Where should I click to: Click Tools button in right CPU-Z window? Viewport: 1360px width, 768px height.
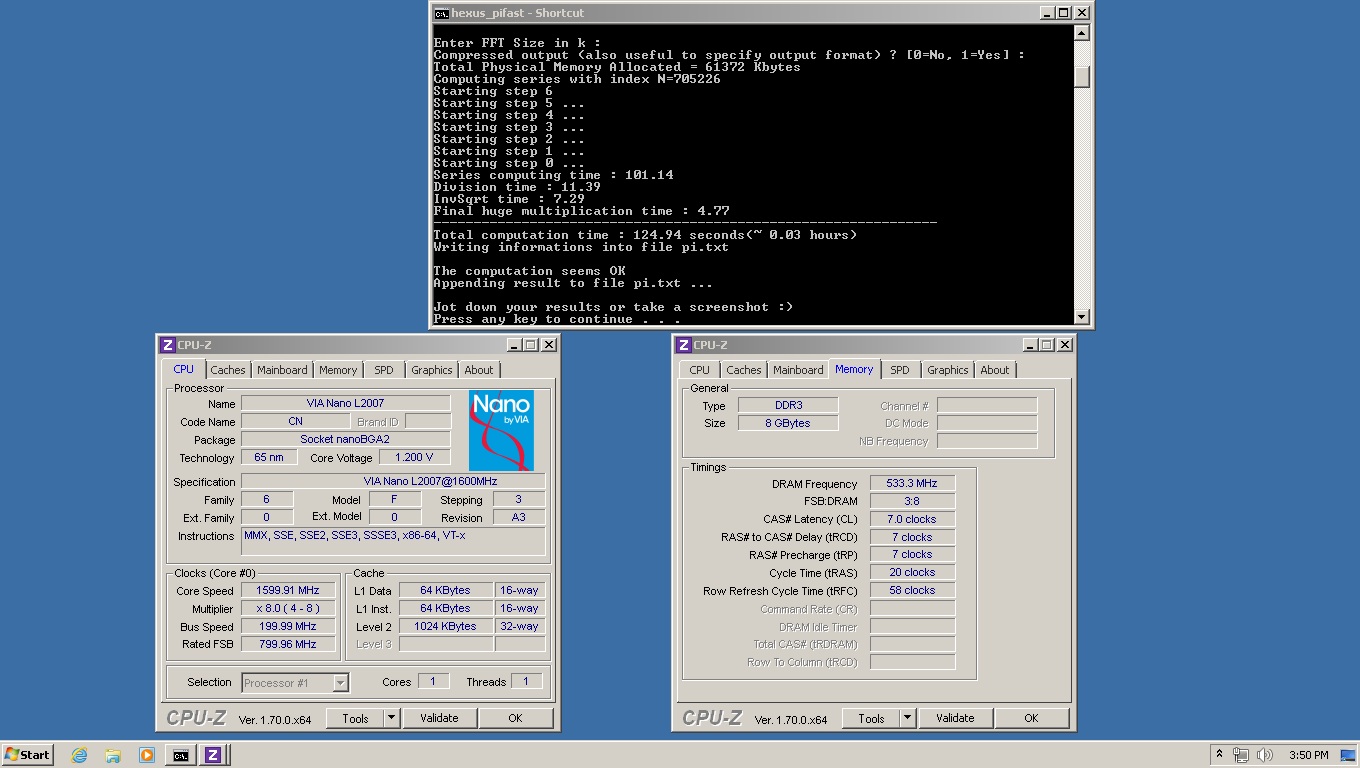(871, 718)
